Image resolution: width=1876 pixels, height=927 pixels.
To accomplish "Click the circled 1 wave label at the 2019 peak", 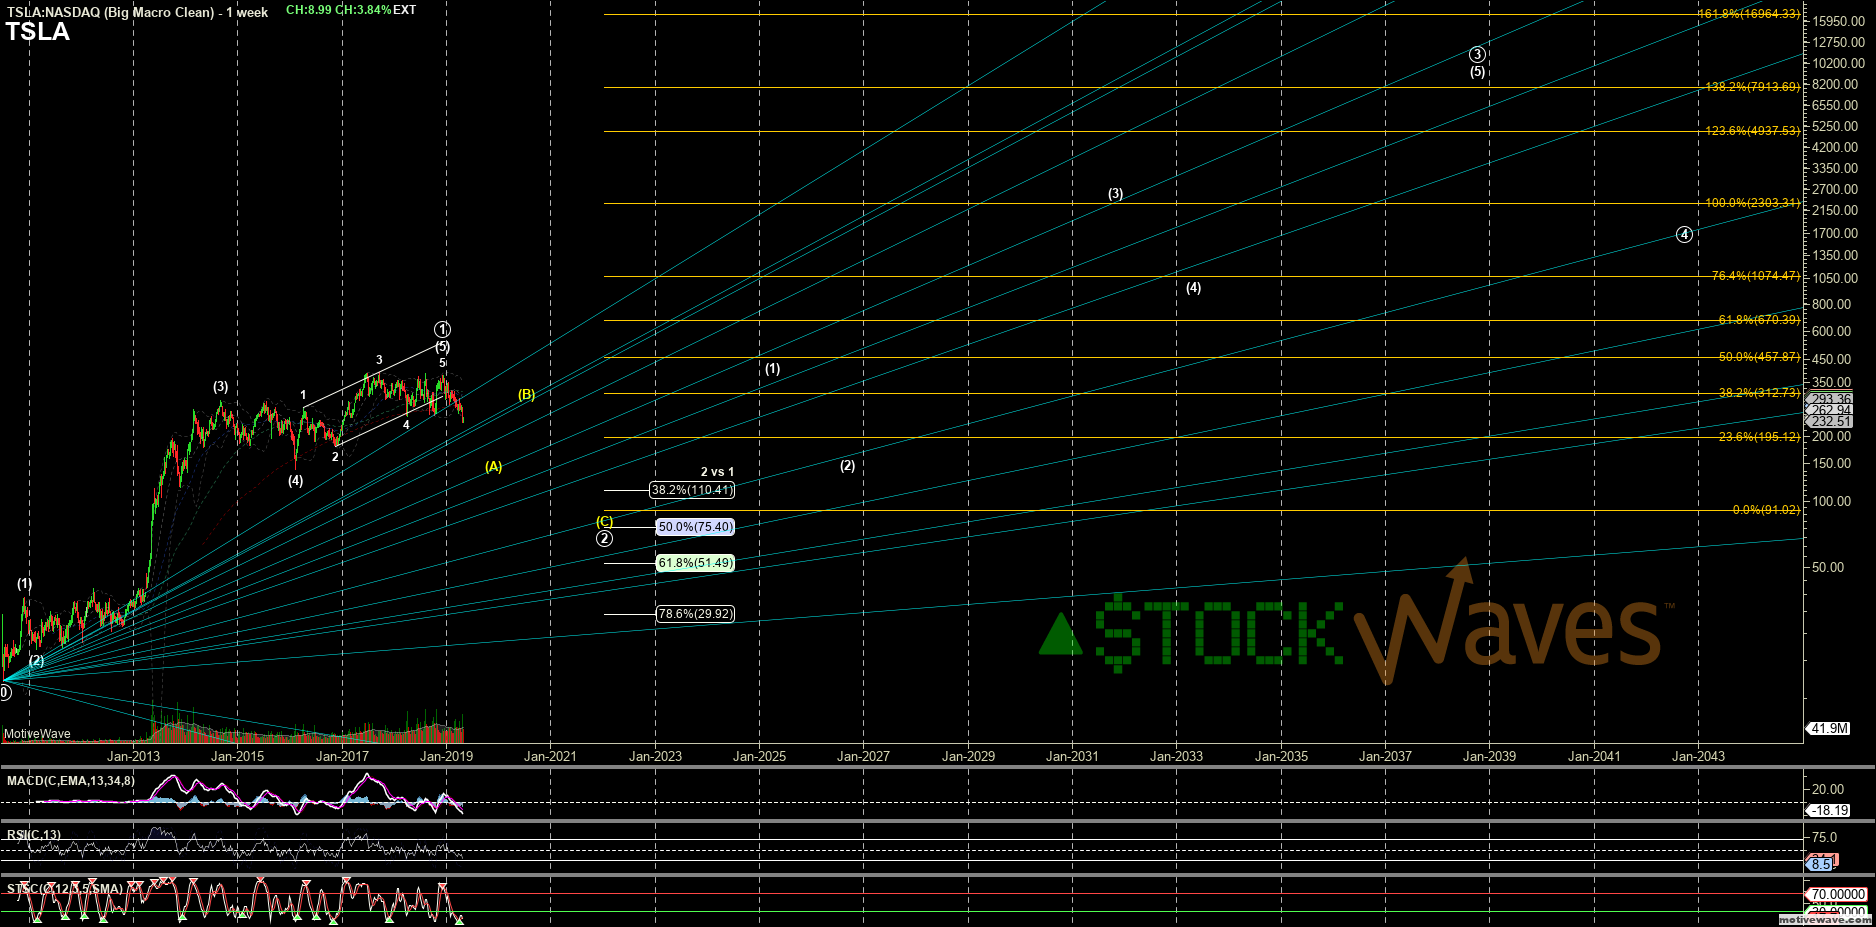I will tap(442, 329).
